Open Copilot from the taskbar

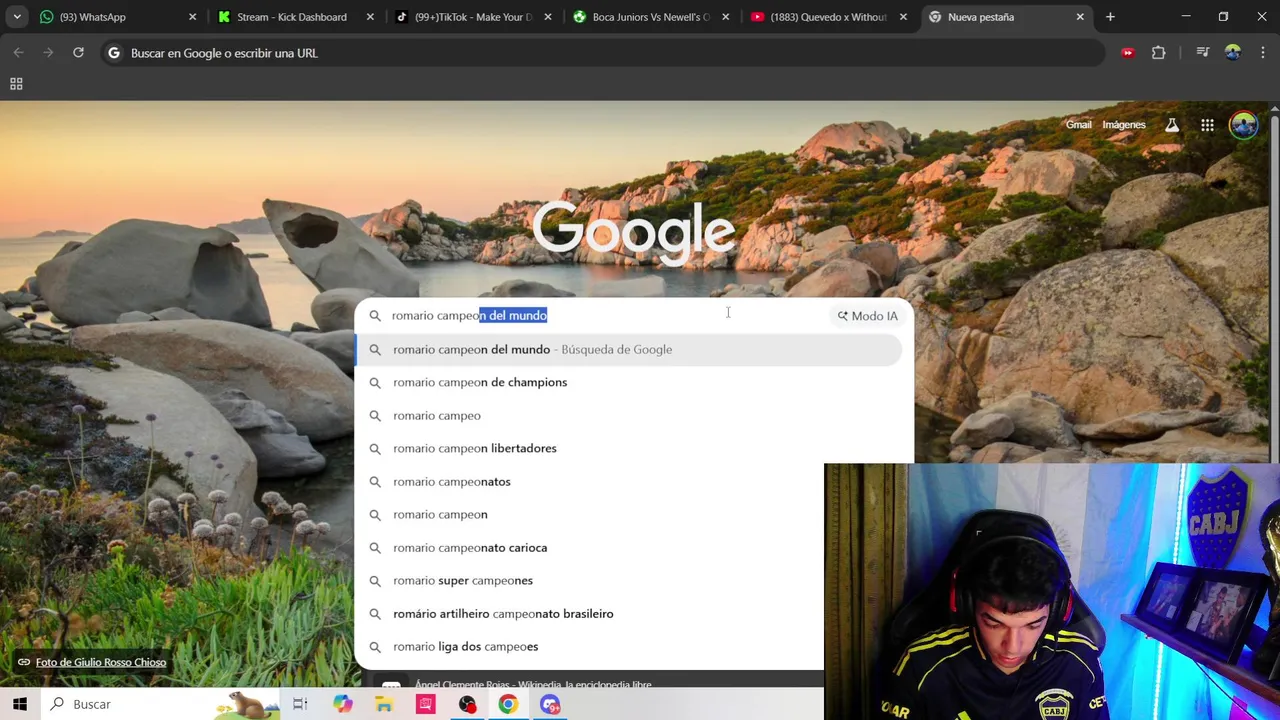tap(343, 704)
